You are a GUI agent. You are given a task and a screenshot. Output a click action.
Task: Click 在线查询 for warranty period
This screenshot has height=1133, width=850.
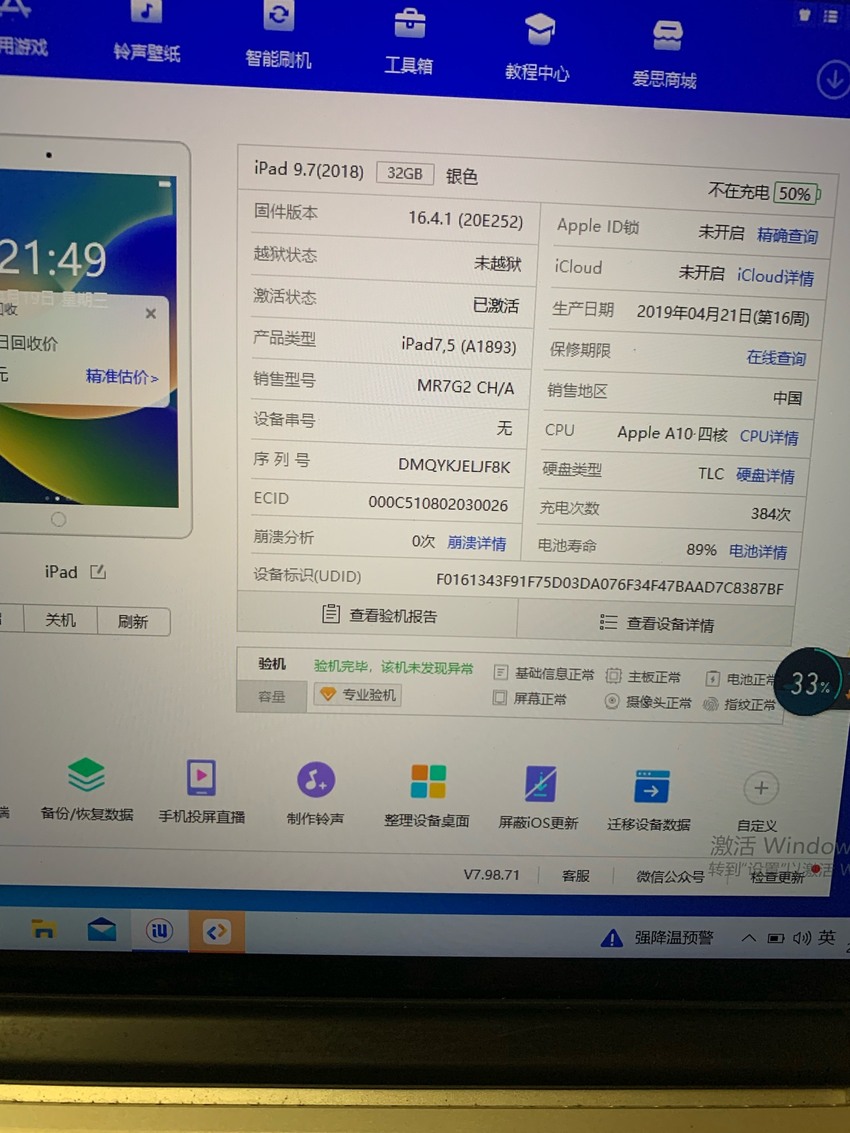pyautogui.click(x=776, y=358)
